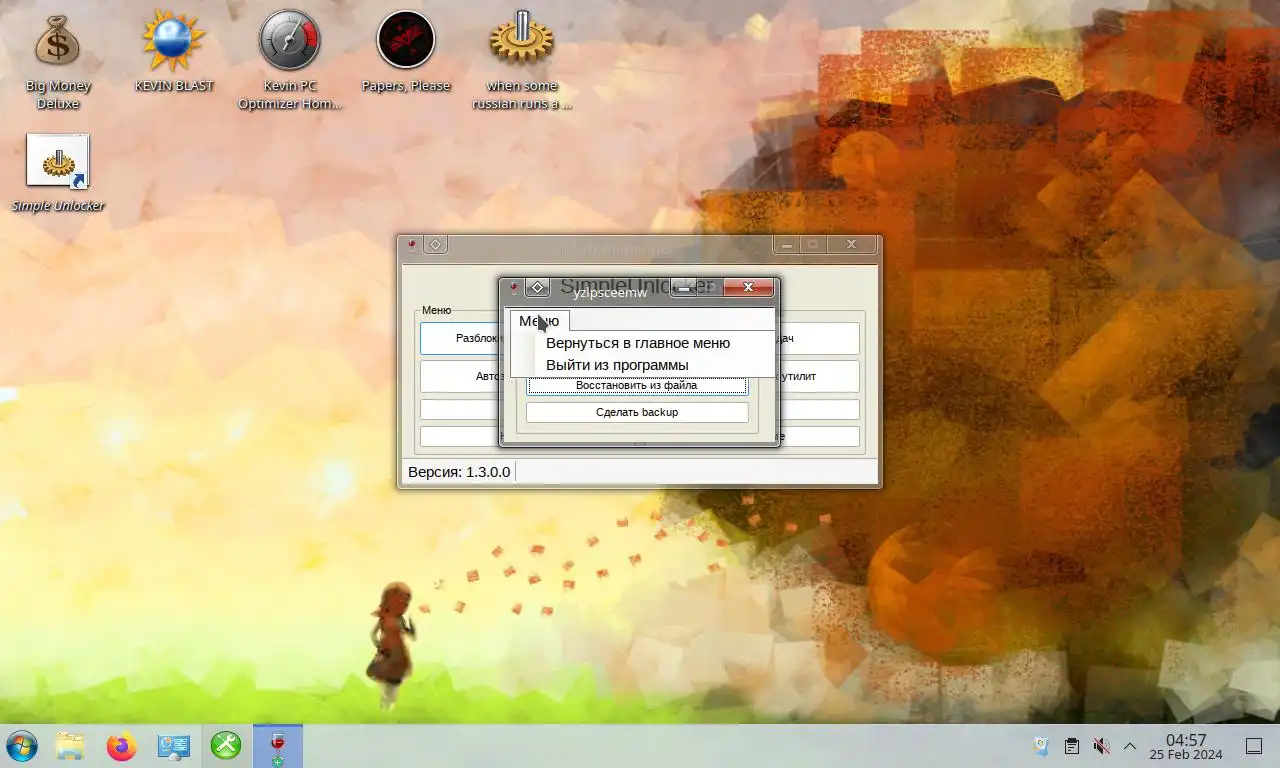Click the green wrench taskbar icon
Image resolution: width=1280 pixels, height=768 pixels.
[x=226, y=746]
